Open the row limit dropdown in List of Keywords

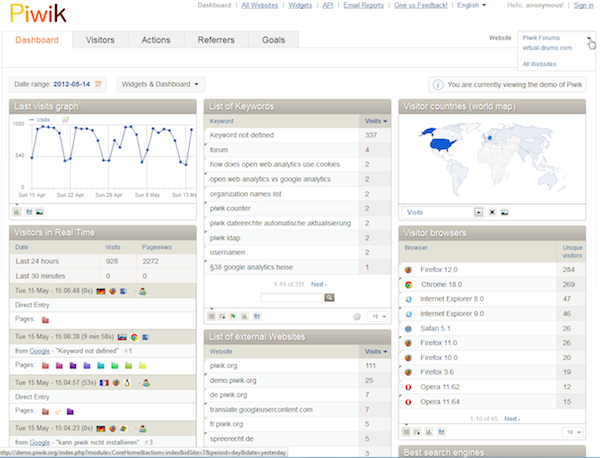coord(379,316)
